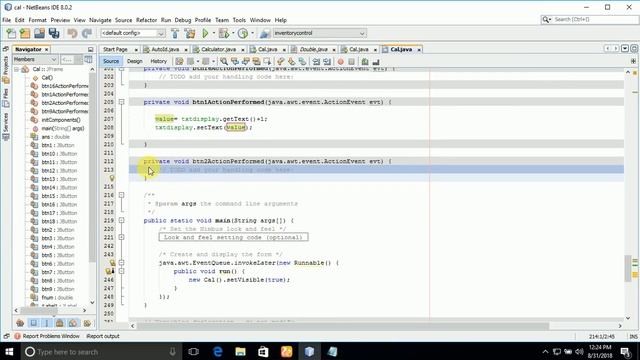Viewport: 640px width, 360px height.
Task: Click the Shift Line Right icon in editor toolbar
Action: coord(327,62)
